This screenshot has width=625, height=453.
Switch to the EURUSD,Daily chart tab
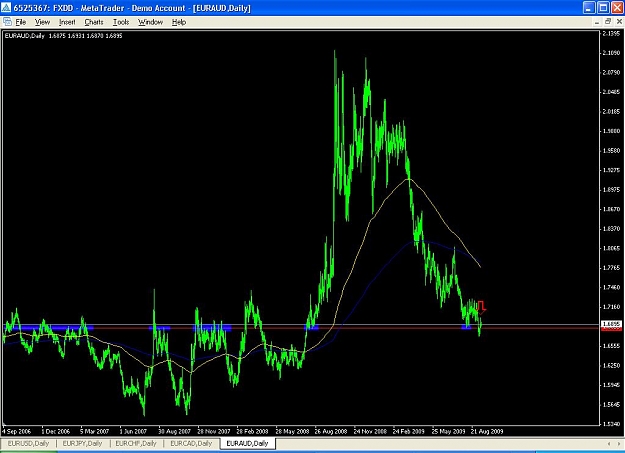coord(28,443)
